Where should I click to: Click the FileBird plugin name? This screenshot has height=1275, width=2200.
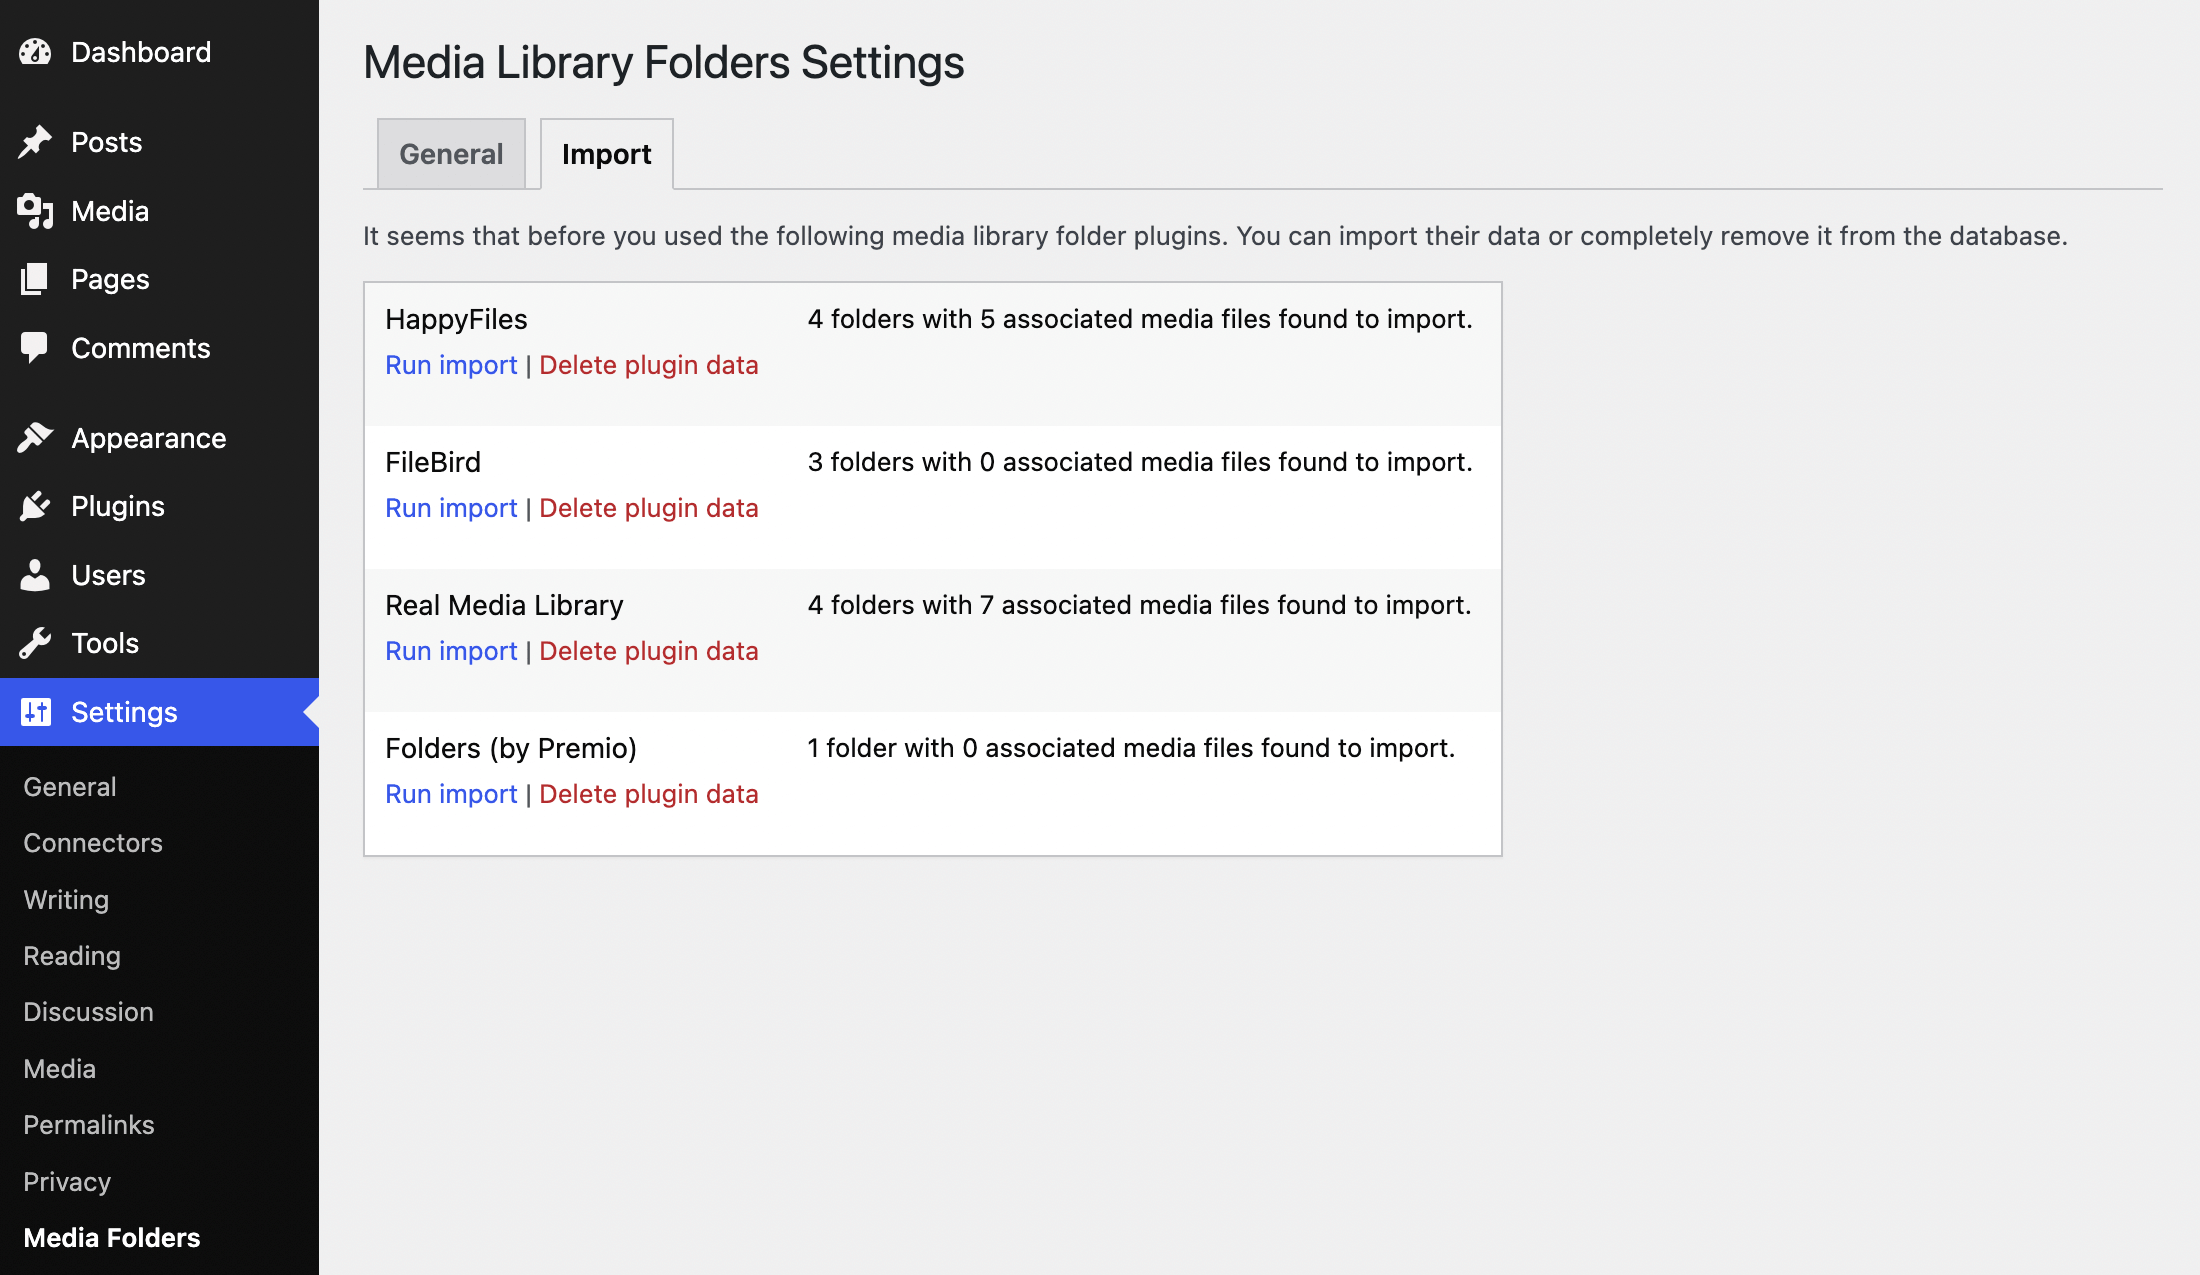tap(433, 462)
